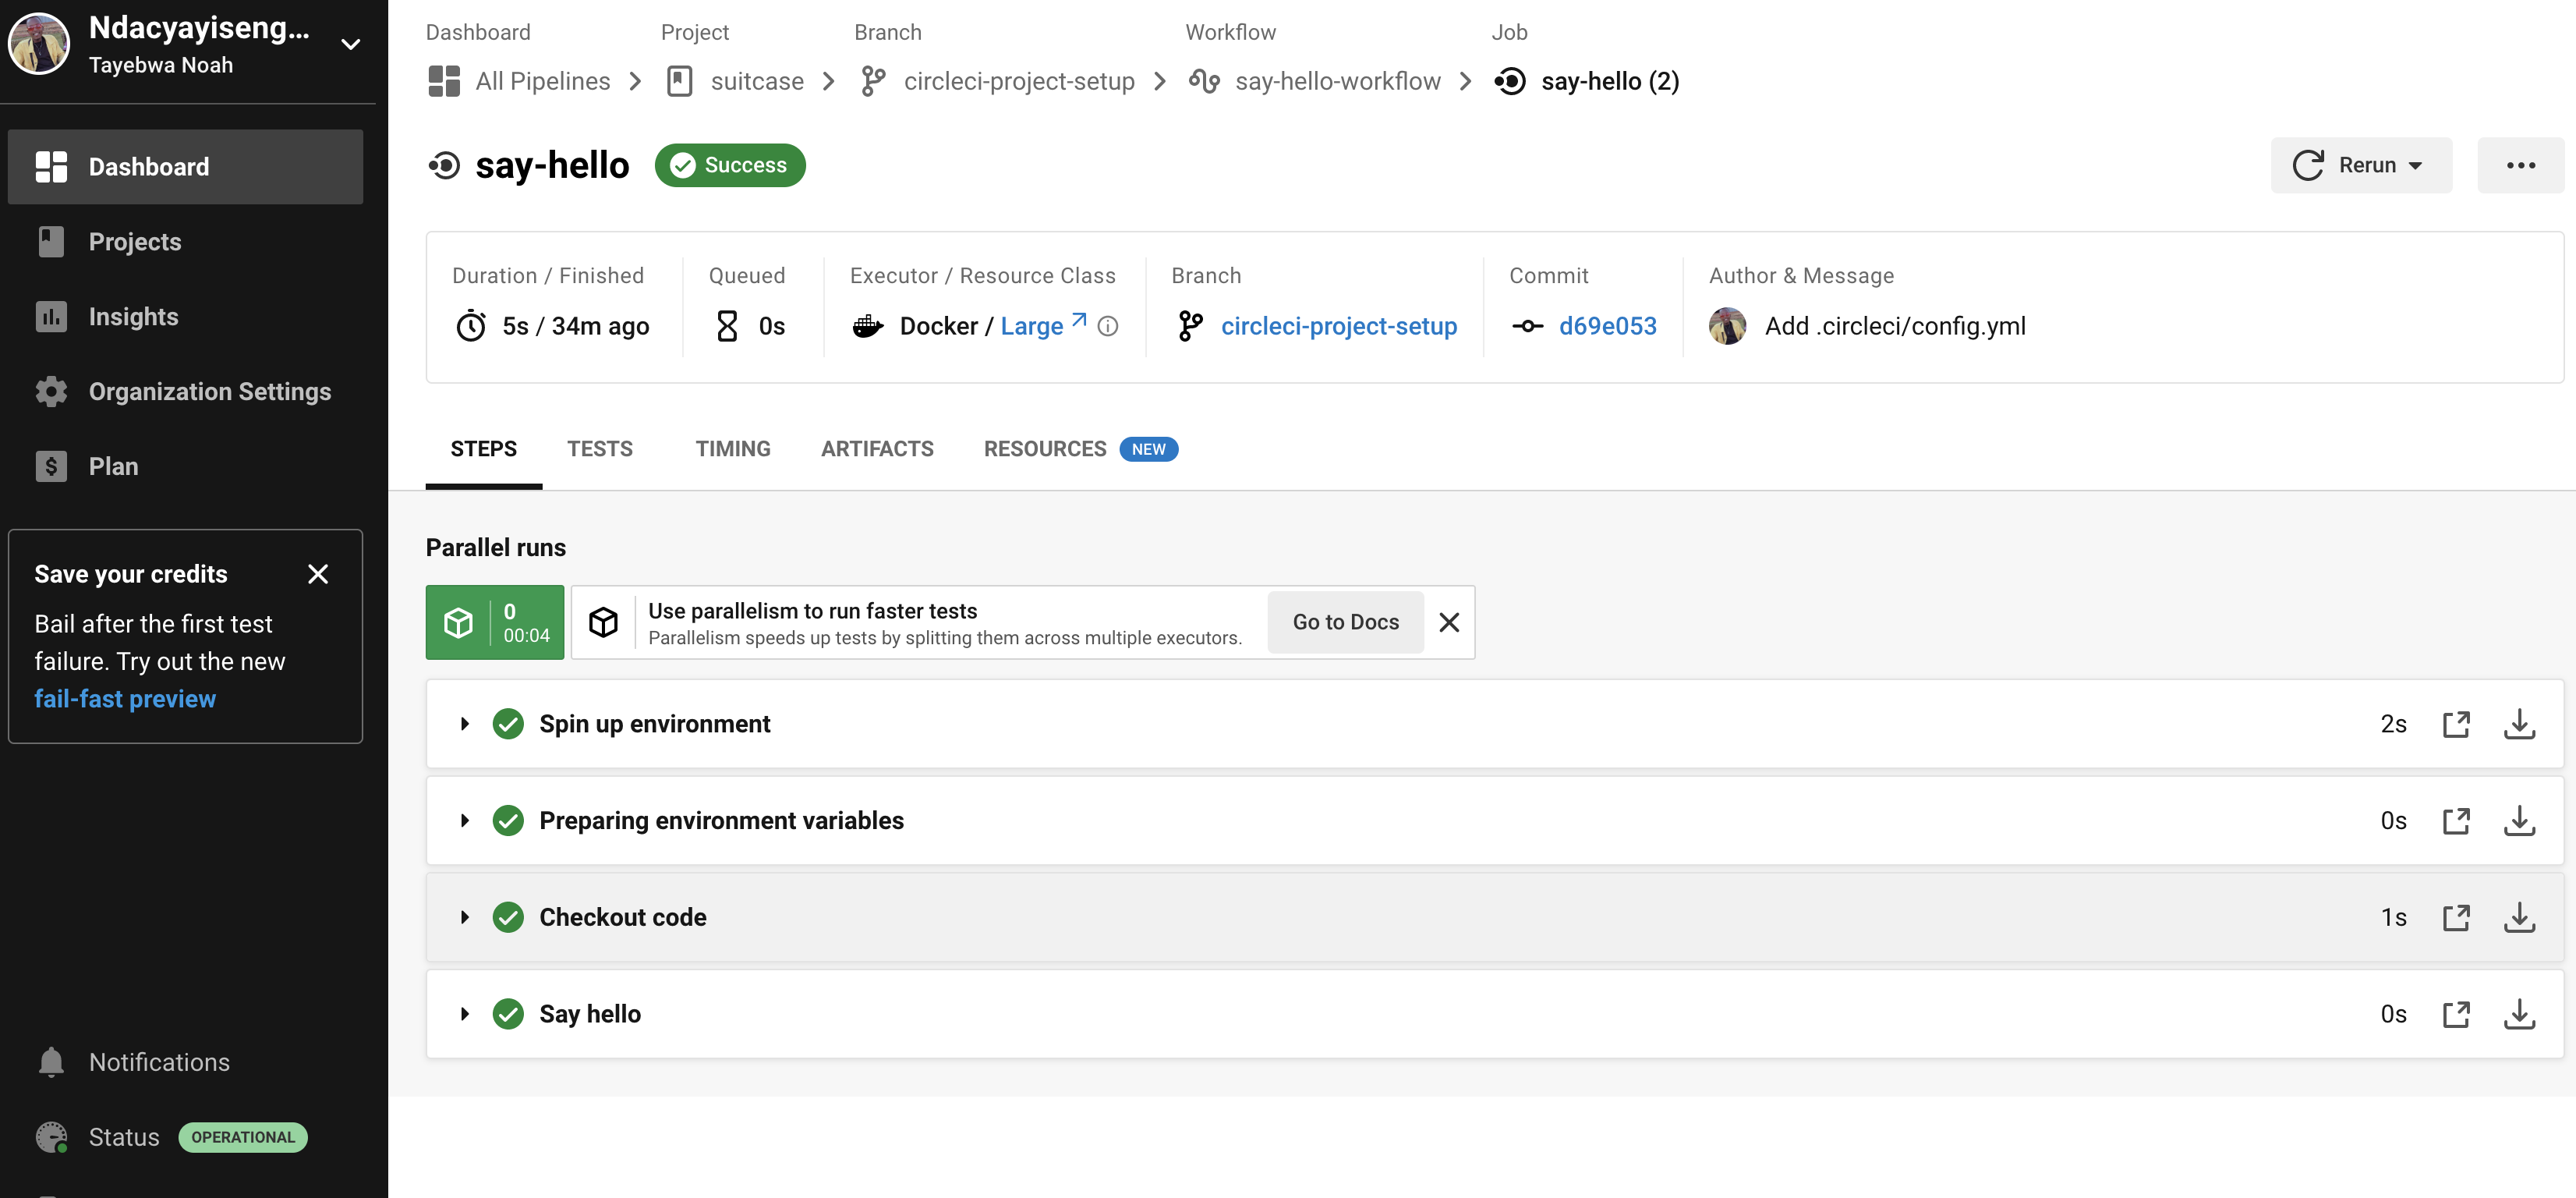Image resolution: width=2576 pixels, height=1198 pixels.
Task: Expand the Preparing environment variables step
Action: 465,821
